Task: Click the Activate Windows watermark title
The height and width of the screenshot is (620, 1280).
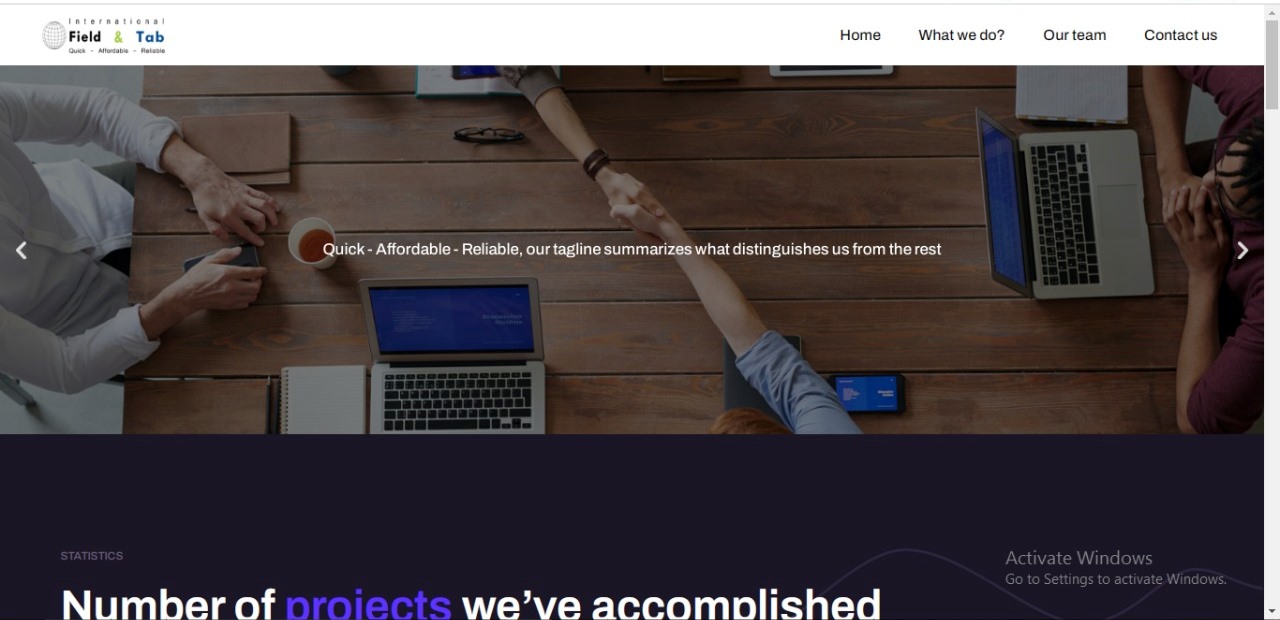Action: [x=1078, y=558]
